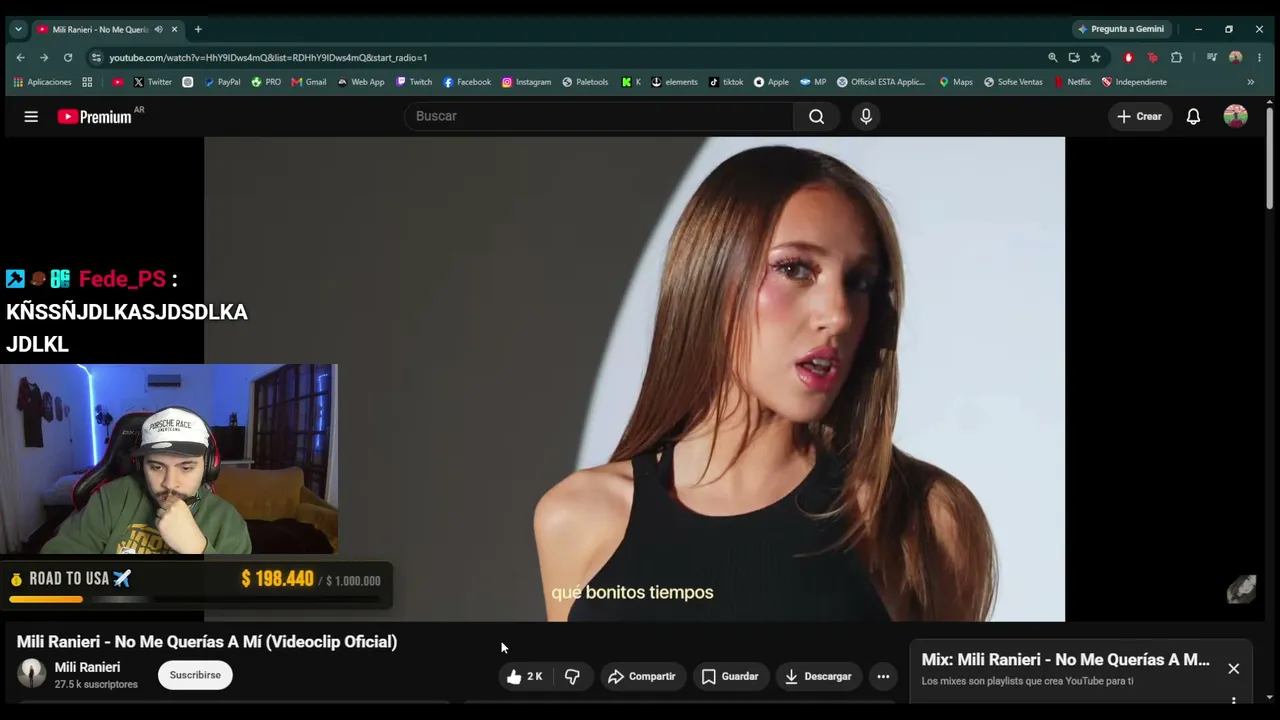
Task: Open the PayPal bookmark
Action: [x=222, y=82]
